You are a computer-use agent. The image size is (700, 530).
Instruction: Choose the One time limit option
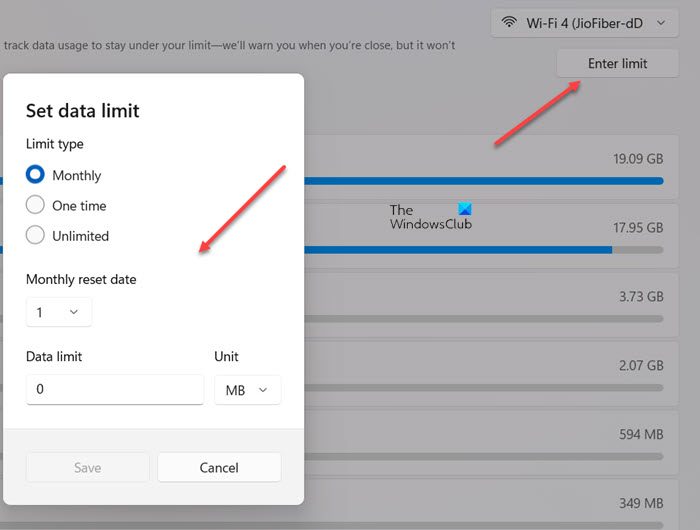pos(36,205)
